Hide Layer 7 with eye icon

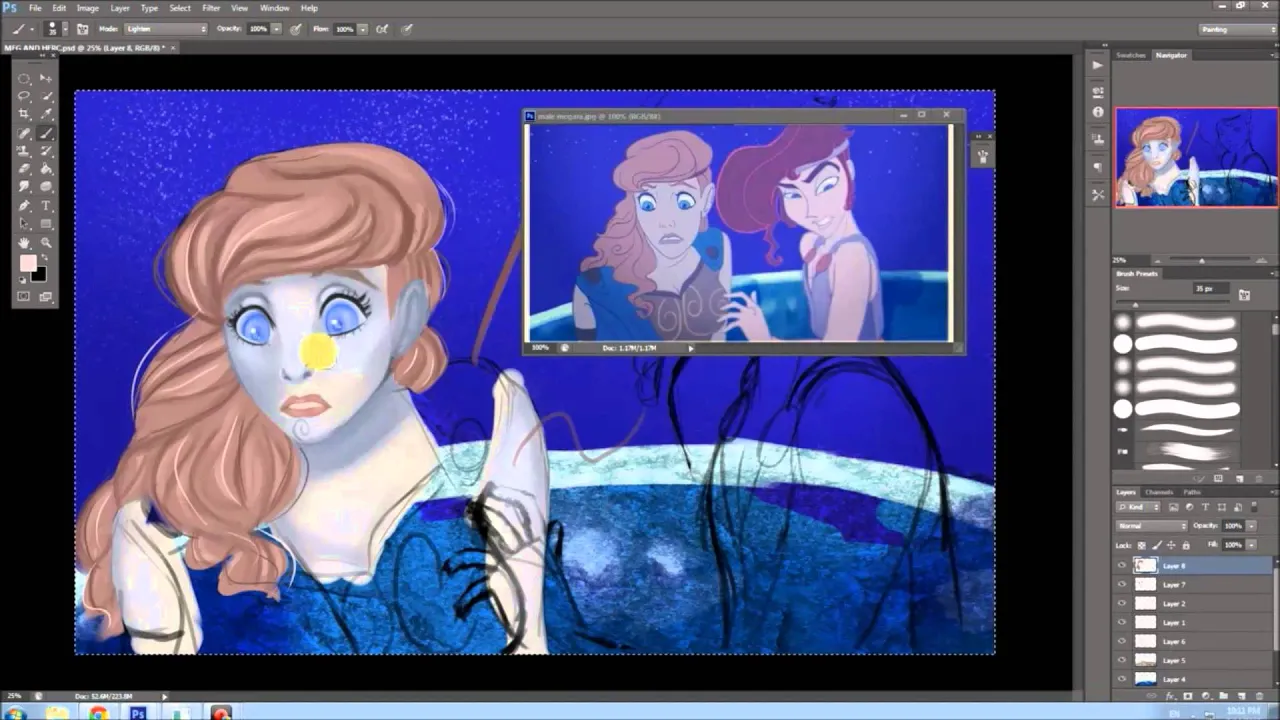(1122, 584)
